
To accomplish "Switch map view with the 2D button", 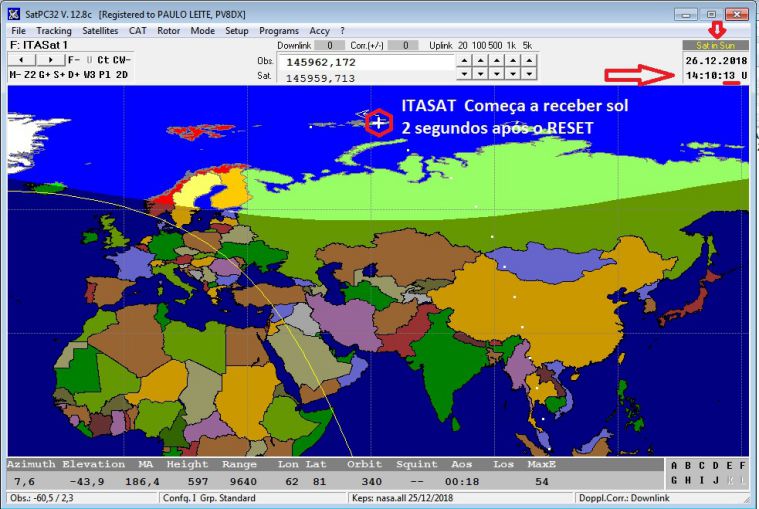I will [121, 75].
